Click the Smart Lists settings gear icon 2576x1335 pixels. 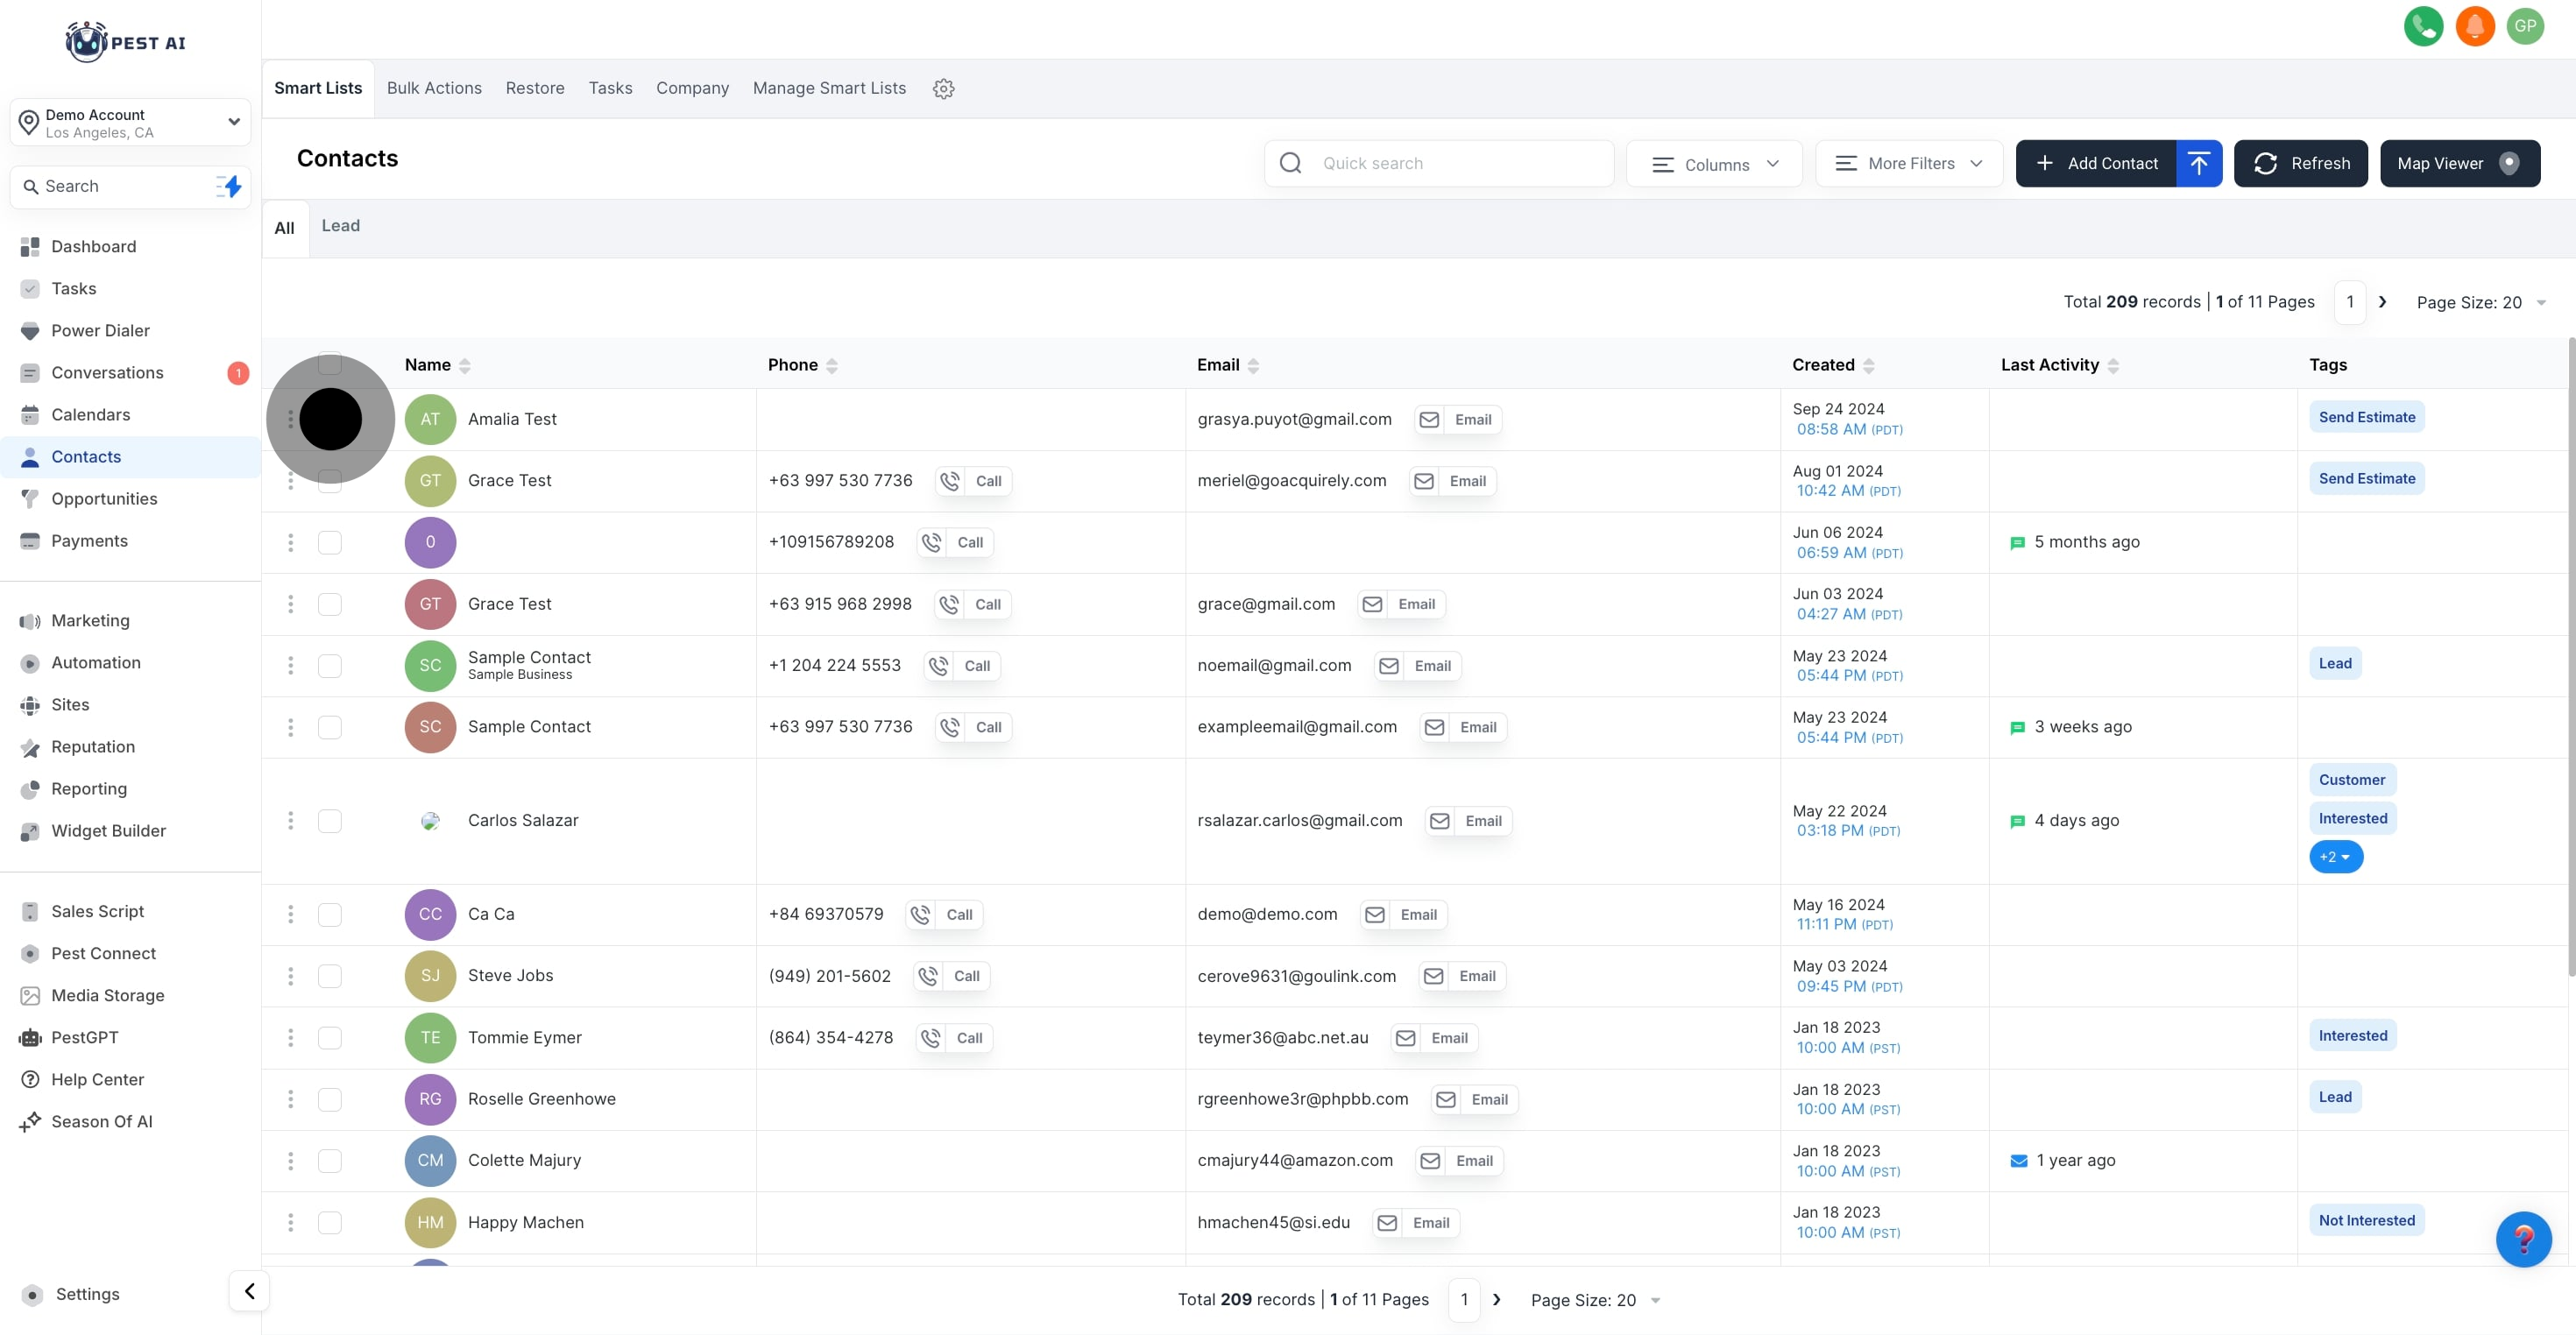click(943, 89)
